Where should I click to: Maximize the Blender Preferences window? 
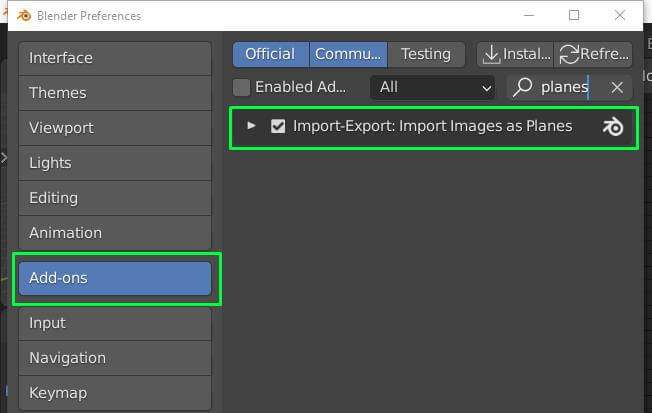(574, 16)
